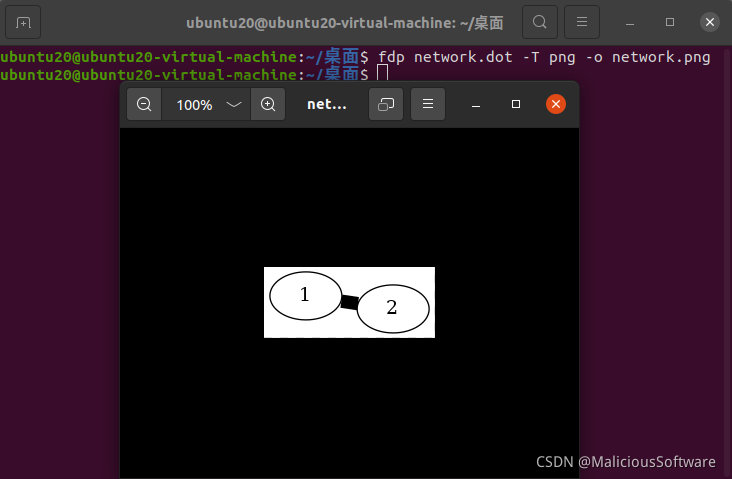Screen dimensions: 732x479
Task: Click the terminal cursor prompt line
Action: click(x=194, y=74)
